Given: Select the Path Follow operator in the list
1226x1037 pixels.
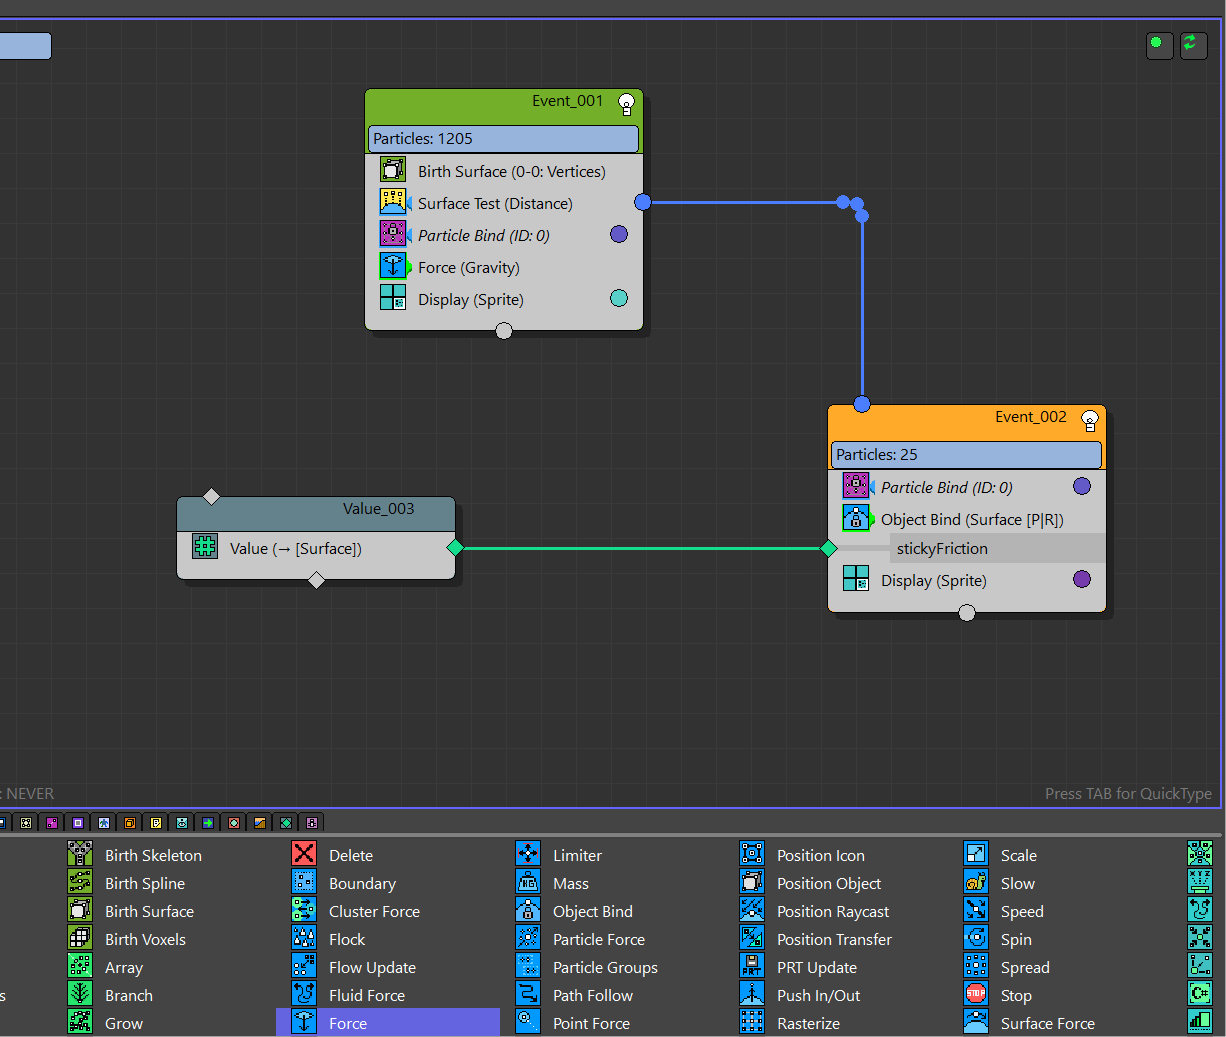Looking at the screenshot, I should coord(592,995).
